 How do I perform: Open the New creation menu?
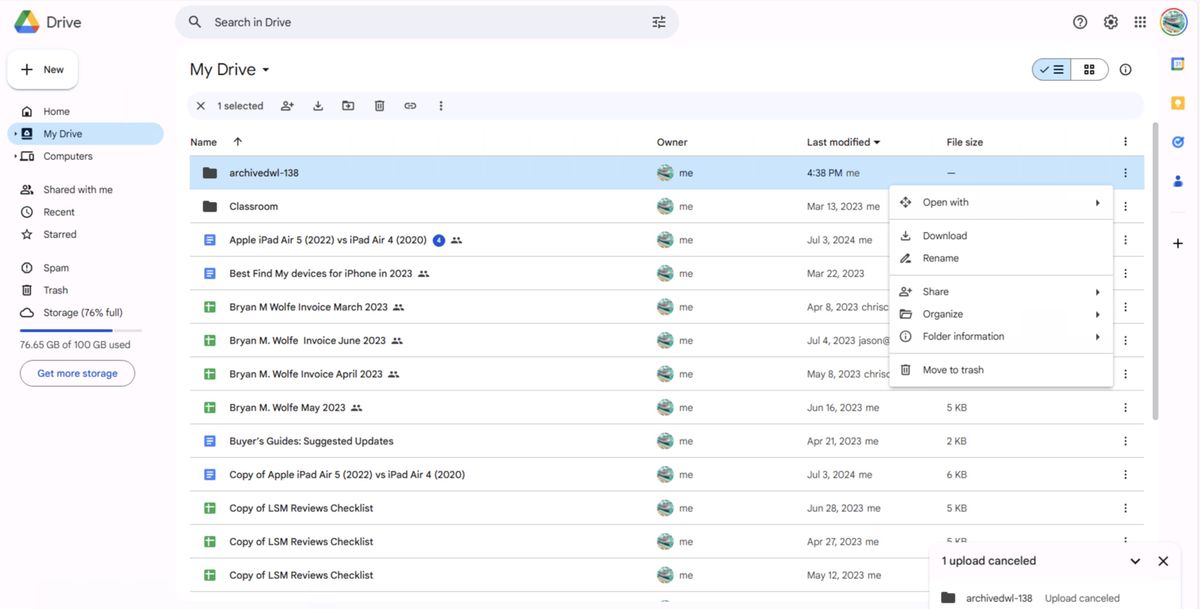pos(42,69)
